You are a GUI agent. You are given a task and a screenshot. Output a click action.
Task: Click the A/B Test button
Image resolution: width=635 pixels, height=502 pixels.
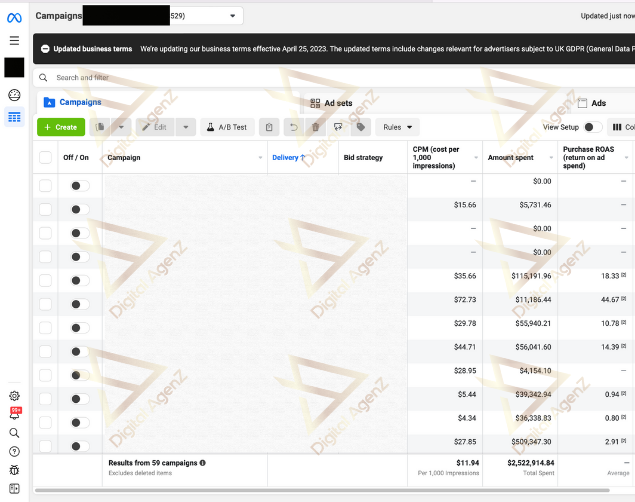228,127
